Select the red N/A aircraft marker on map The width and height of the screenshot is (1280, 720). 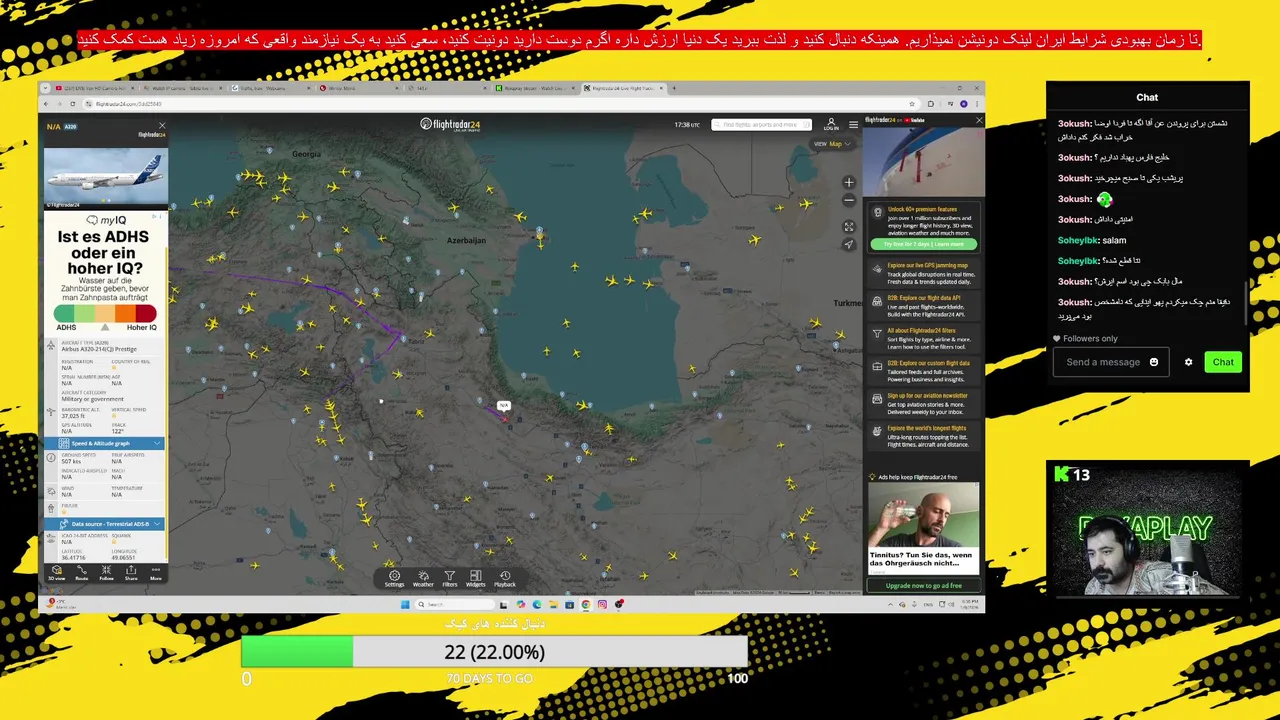(x=504, y=417)
